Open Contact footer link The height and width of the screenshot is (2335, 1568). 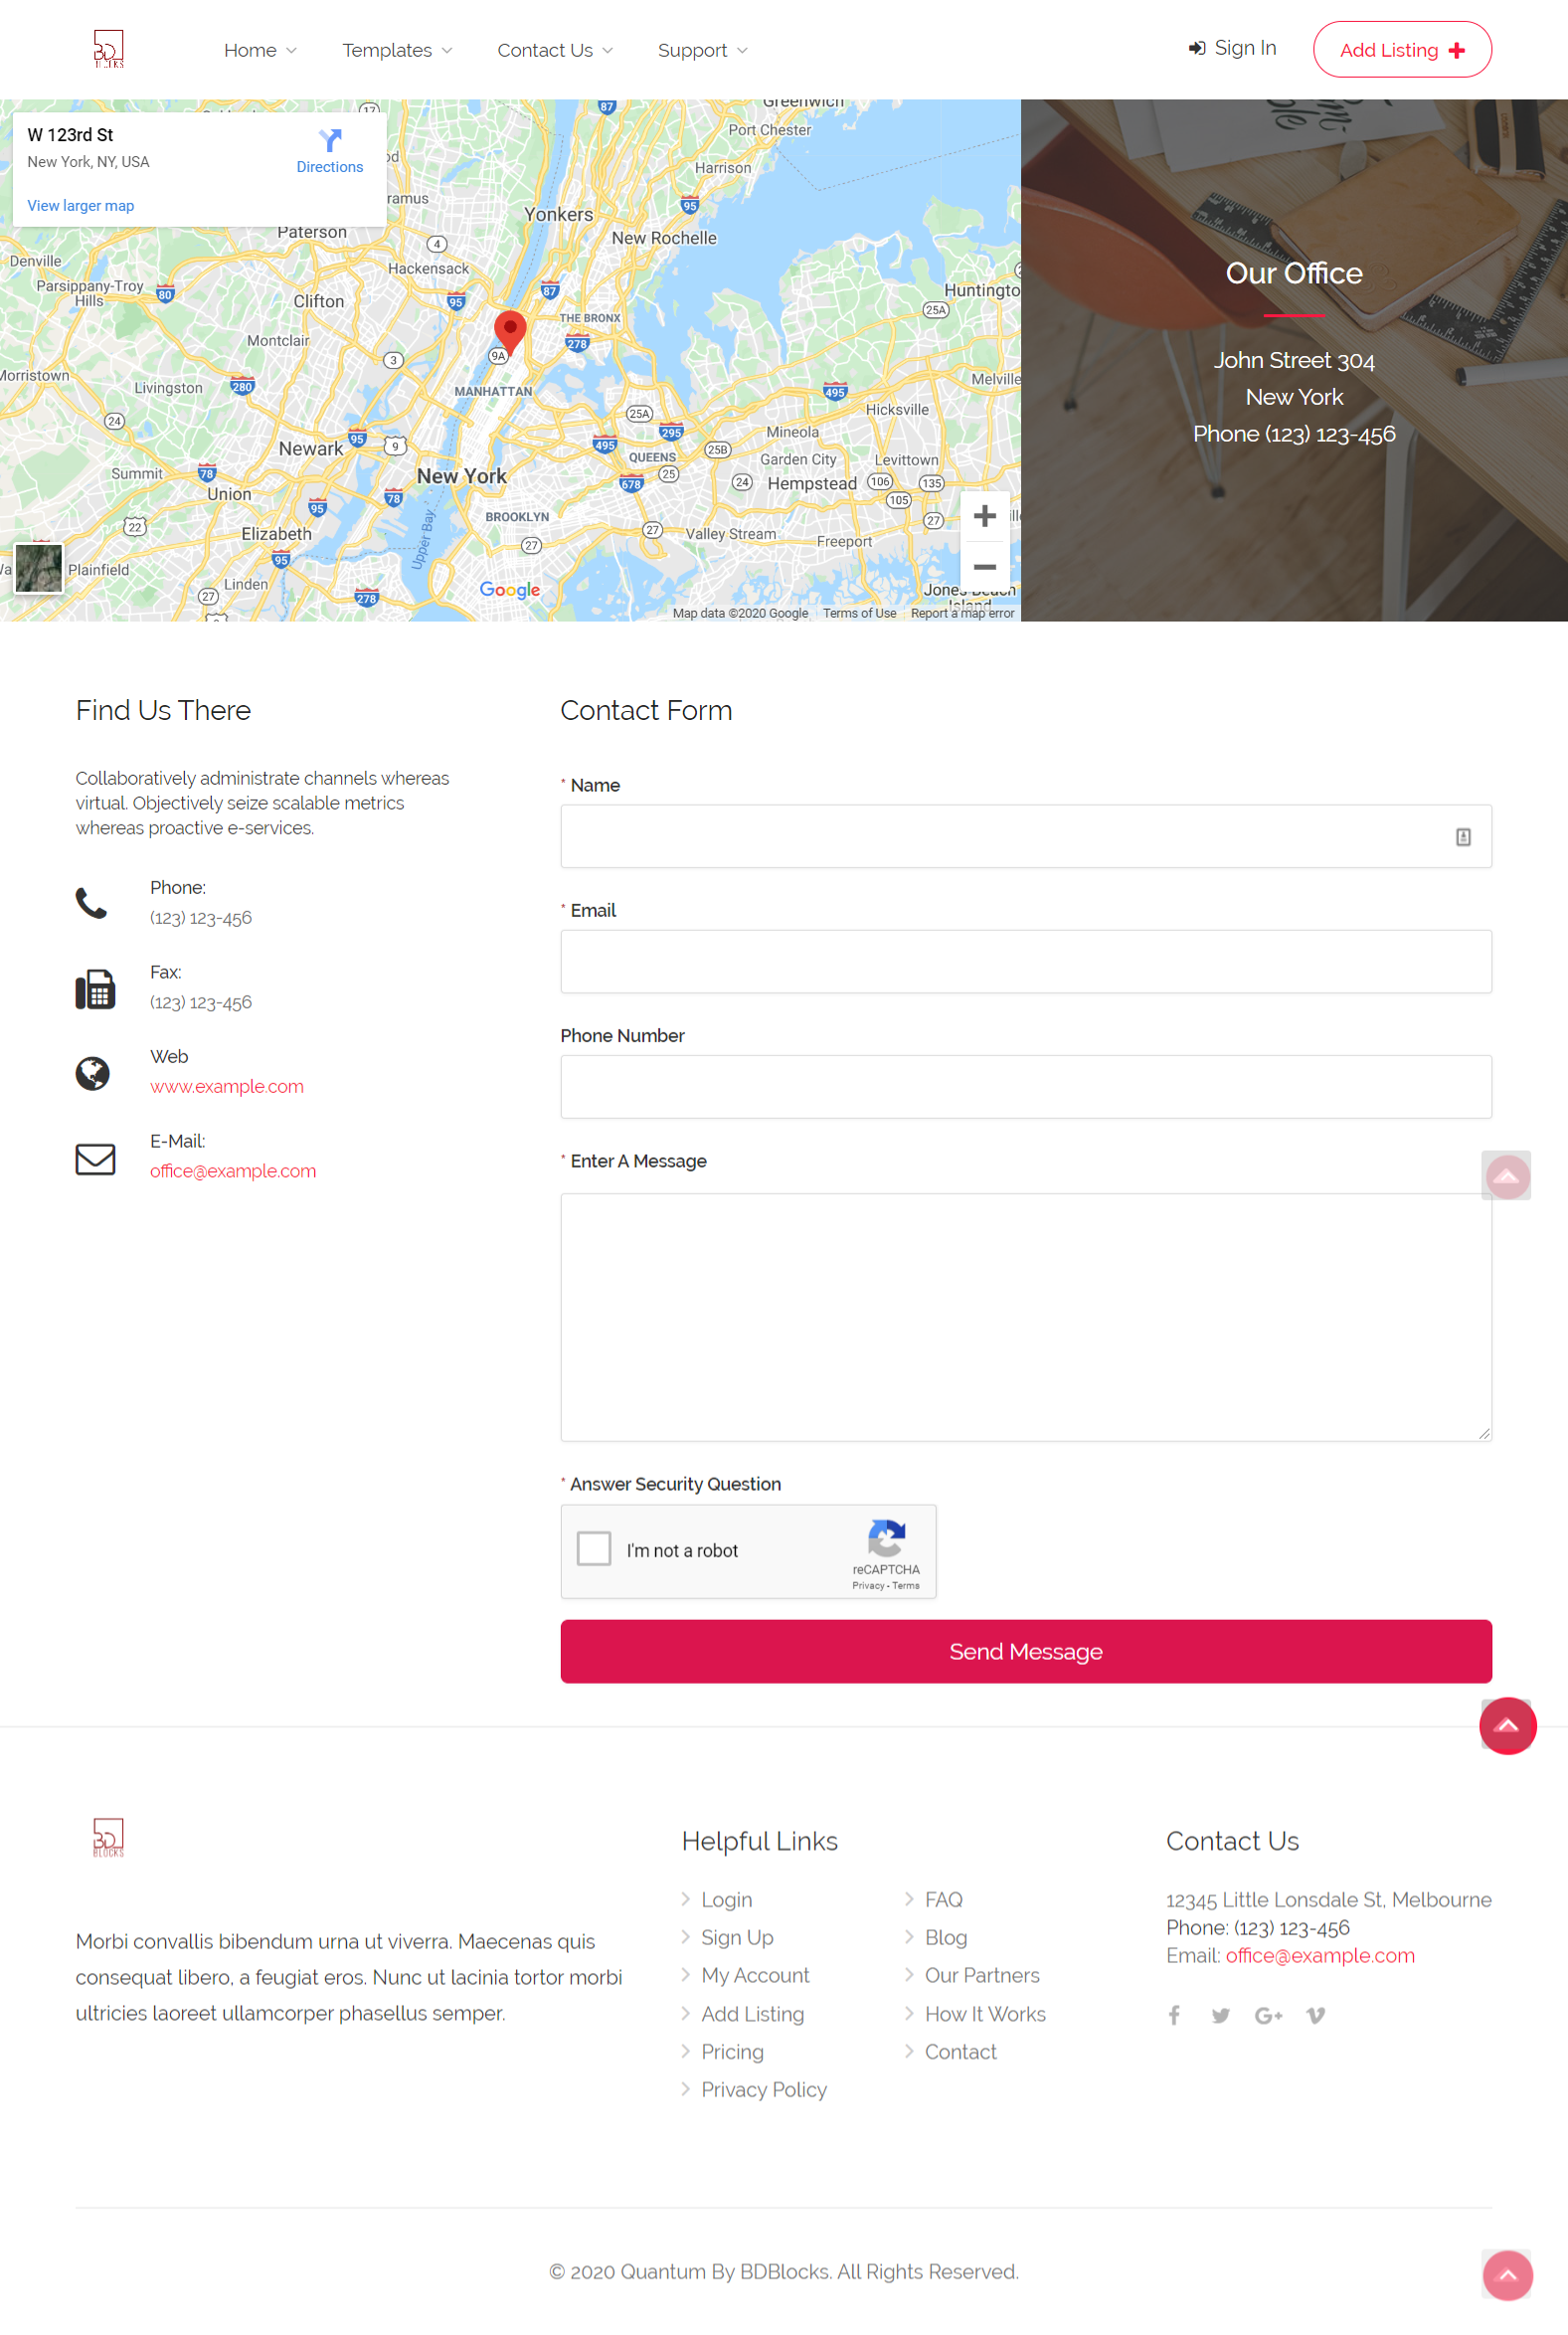tap(960, 2051)
